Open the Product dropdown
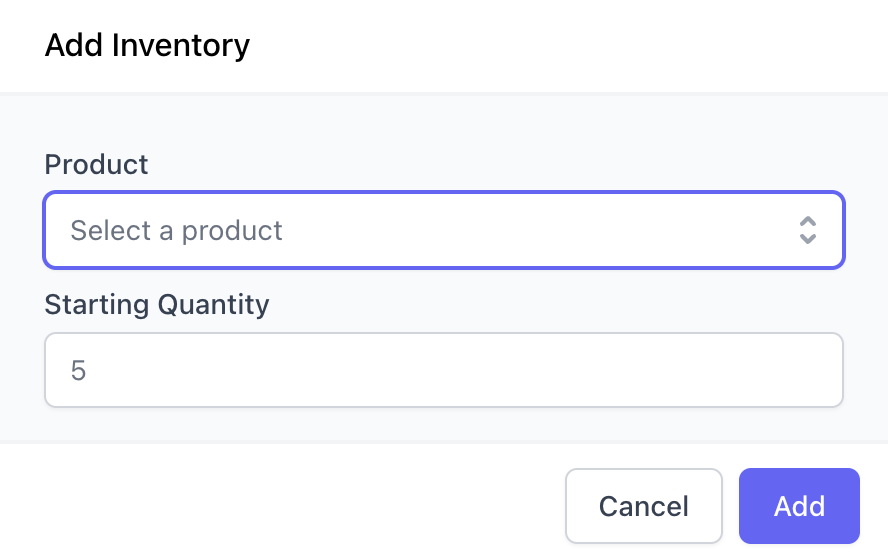 pos(443,230)
